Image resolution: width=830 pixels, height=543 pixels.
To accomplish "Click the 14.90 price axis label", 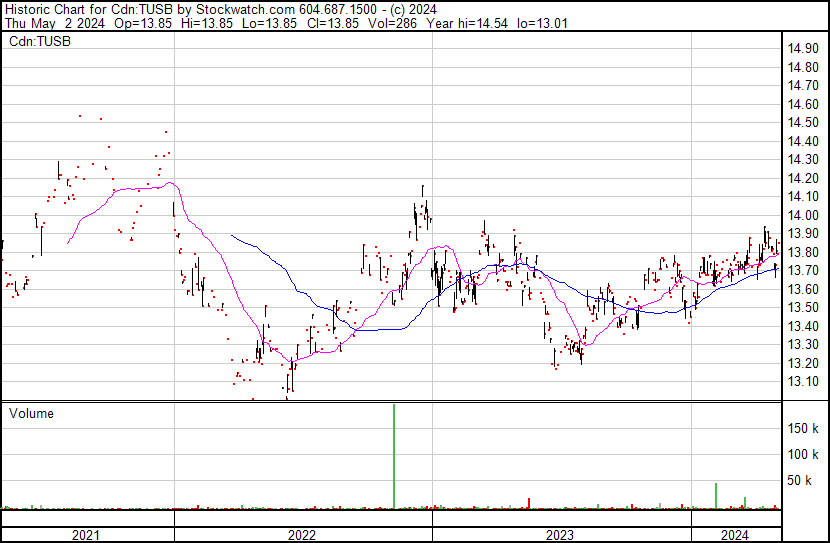I will (x=805, y=49).
